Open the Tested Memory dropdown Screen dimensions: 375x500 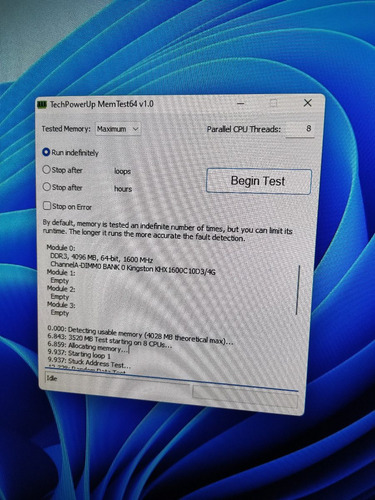click(x=118, y=129)
